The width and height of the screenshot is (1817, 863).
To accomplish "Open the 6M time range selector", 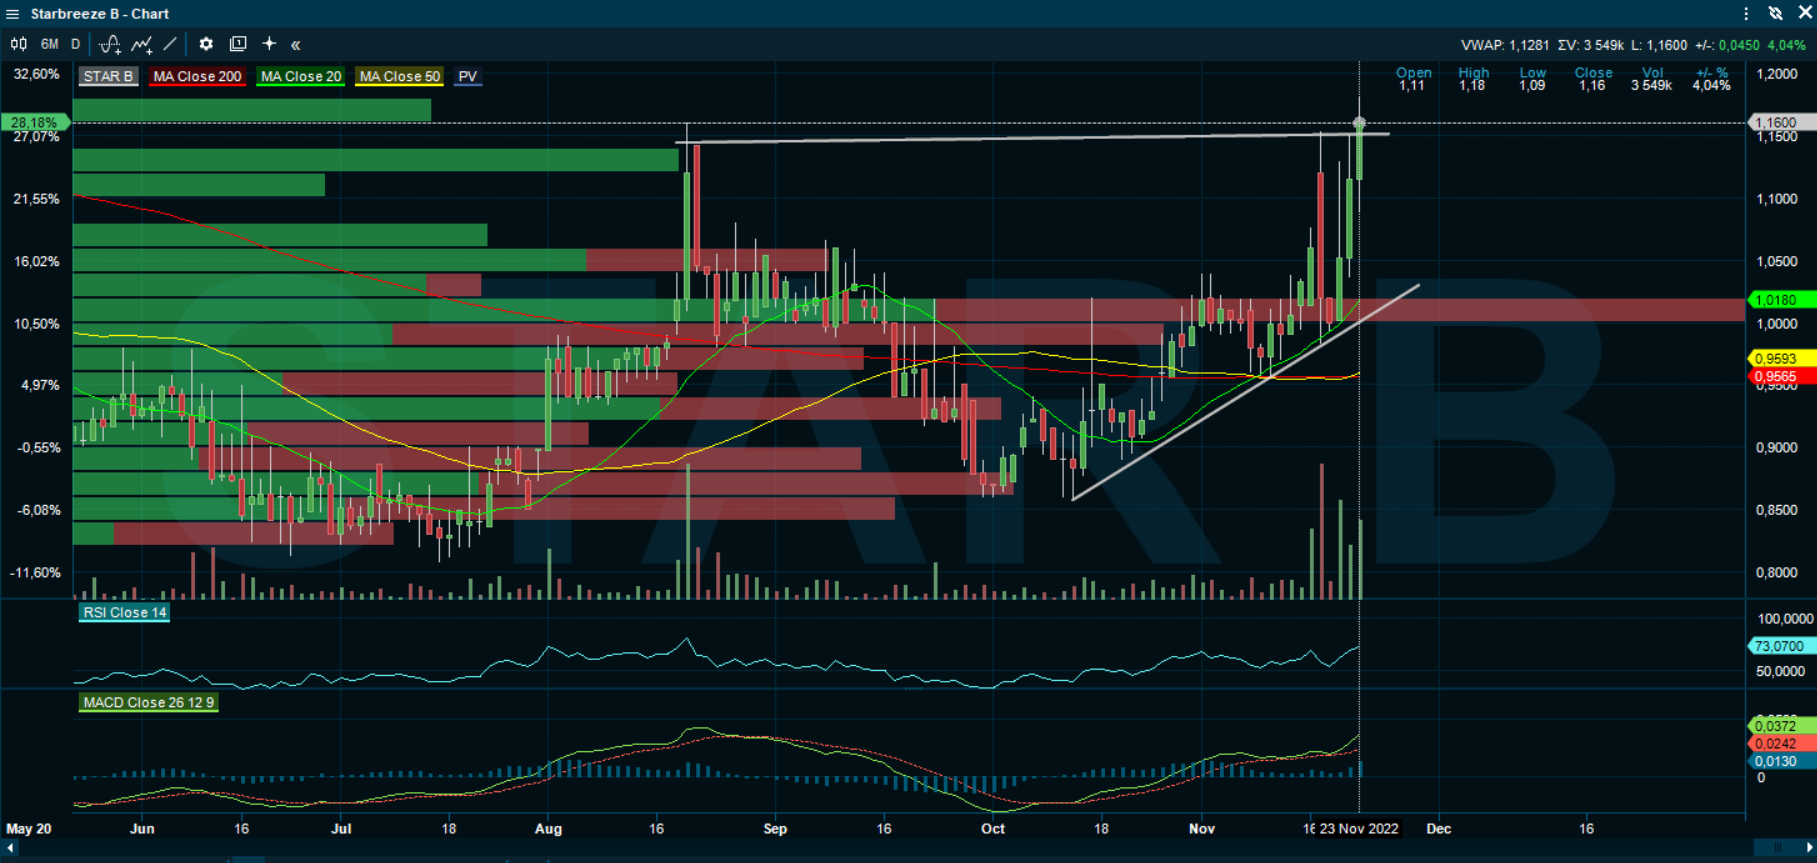I will (x=50, y=44).
